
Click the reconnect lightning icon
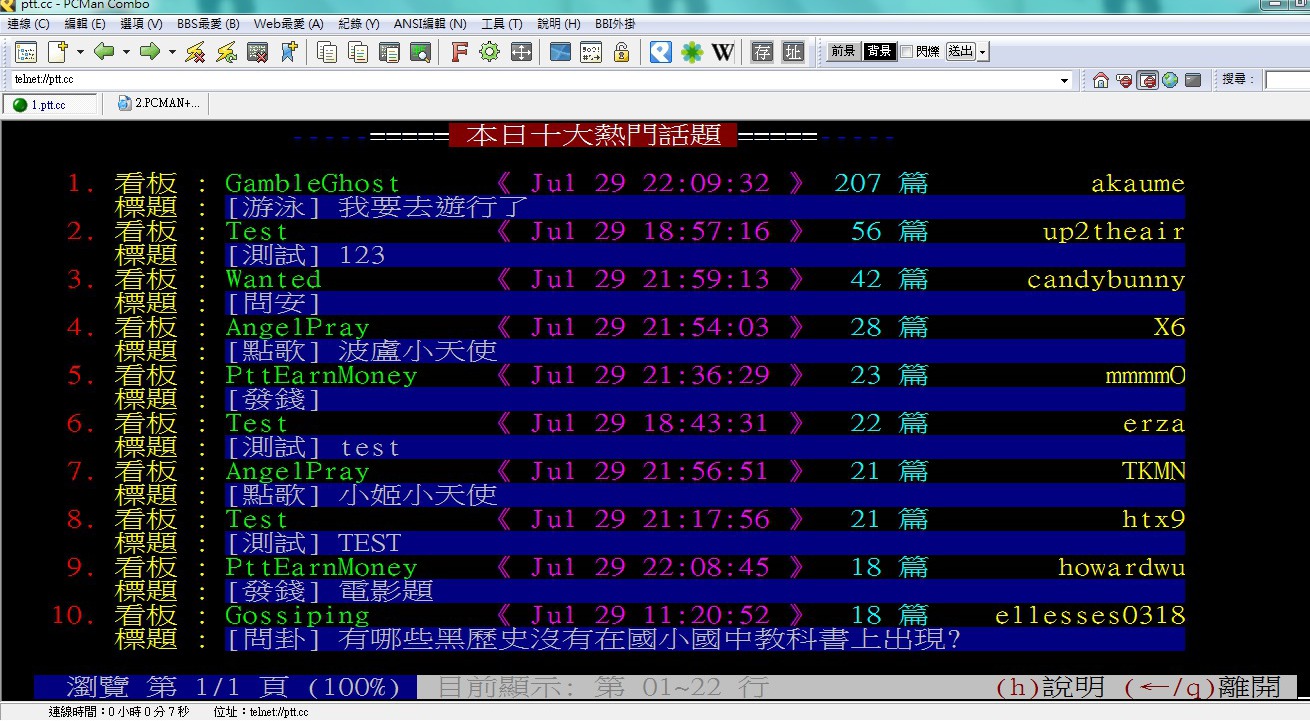click(x=226, y=52)
